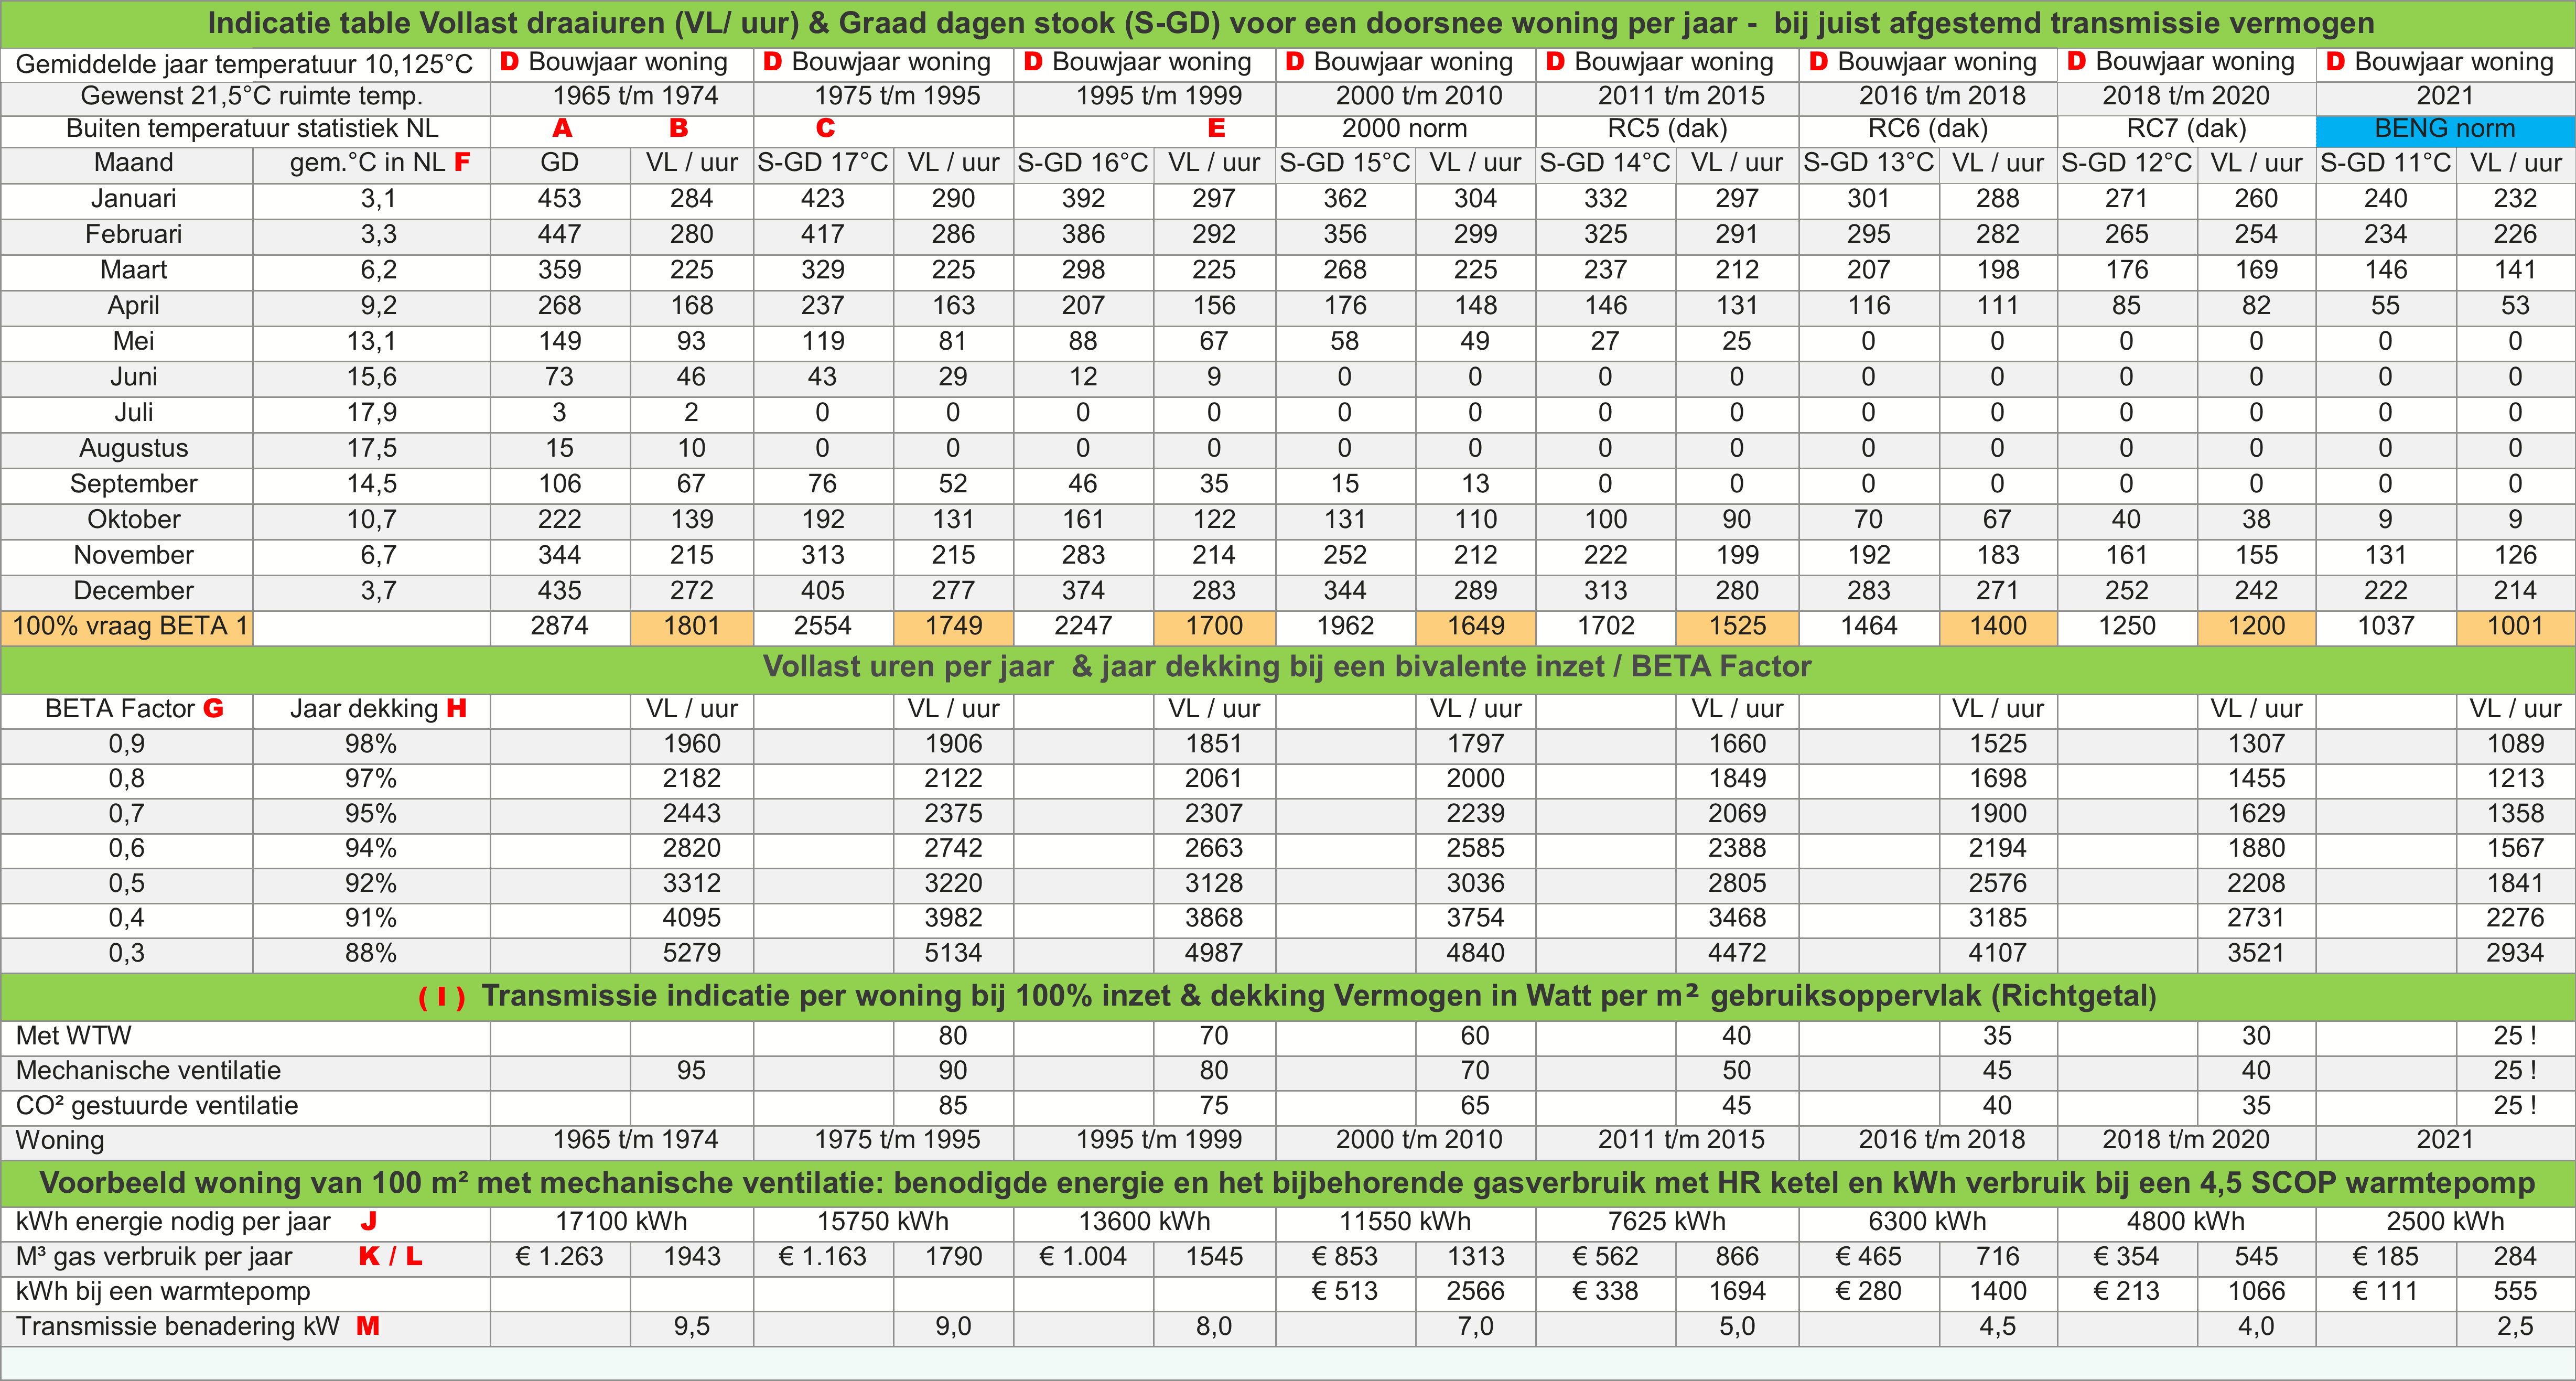Click the '95' value in Mechanische ventilatie row

click(692, 1072)
